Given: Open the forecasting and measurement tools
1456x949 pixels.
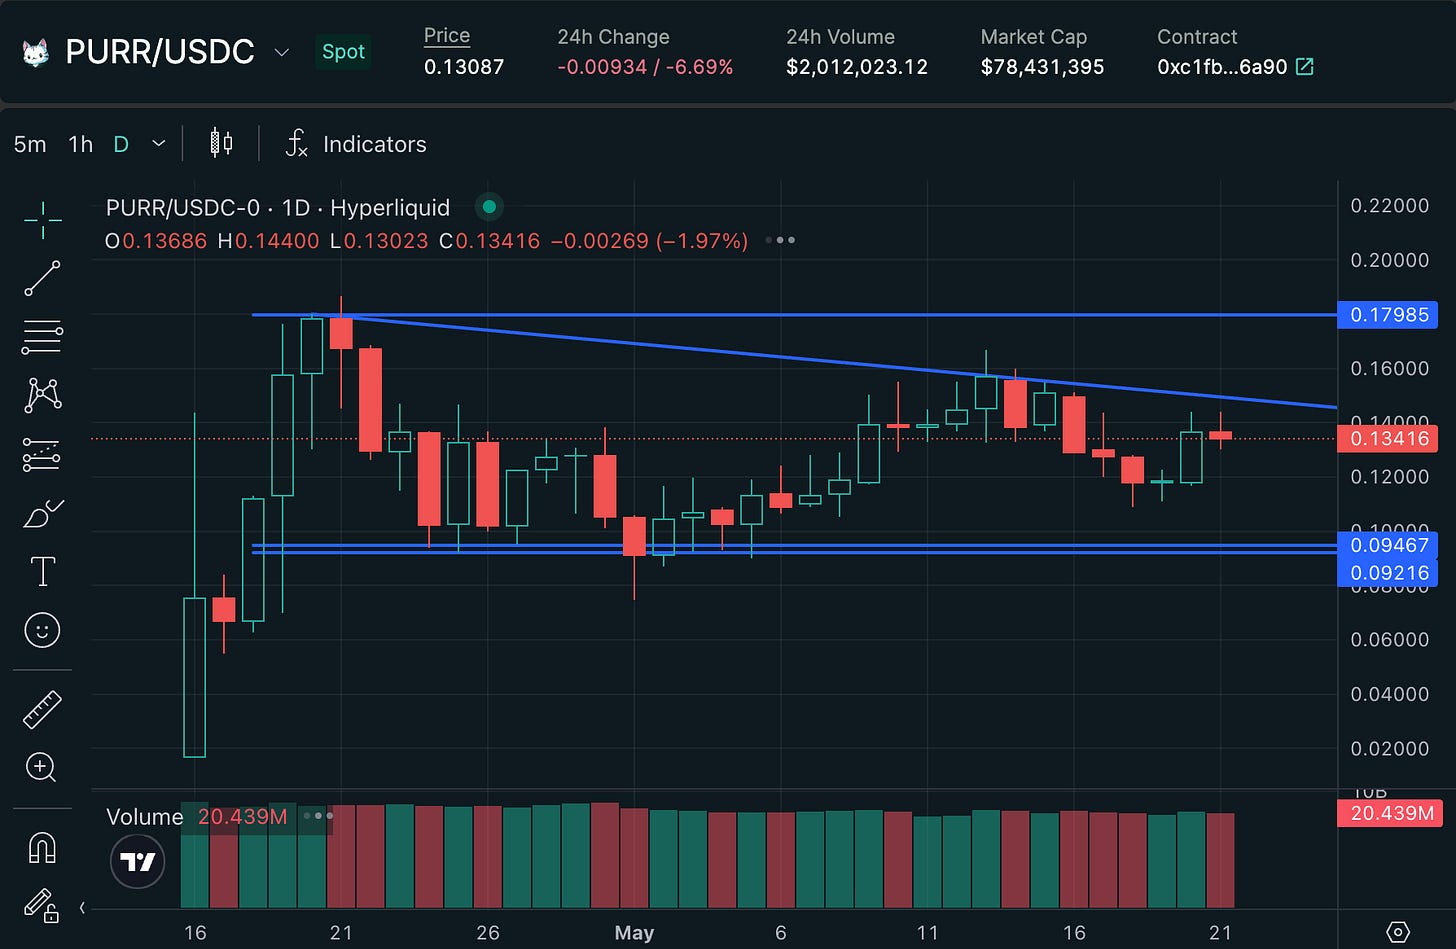Looking at the screenshot, I should (42, 455).
